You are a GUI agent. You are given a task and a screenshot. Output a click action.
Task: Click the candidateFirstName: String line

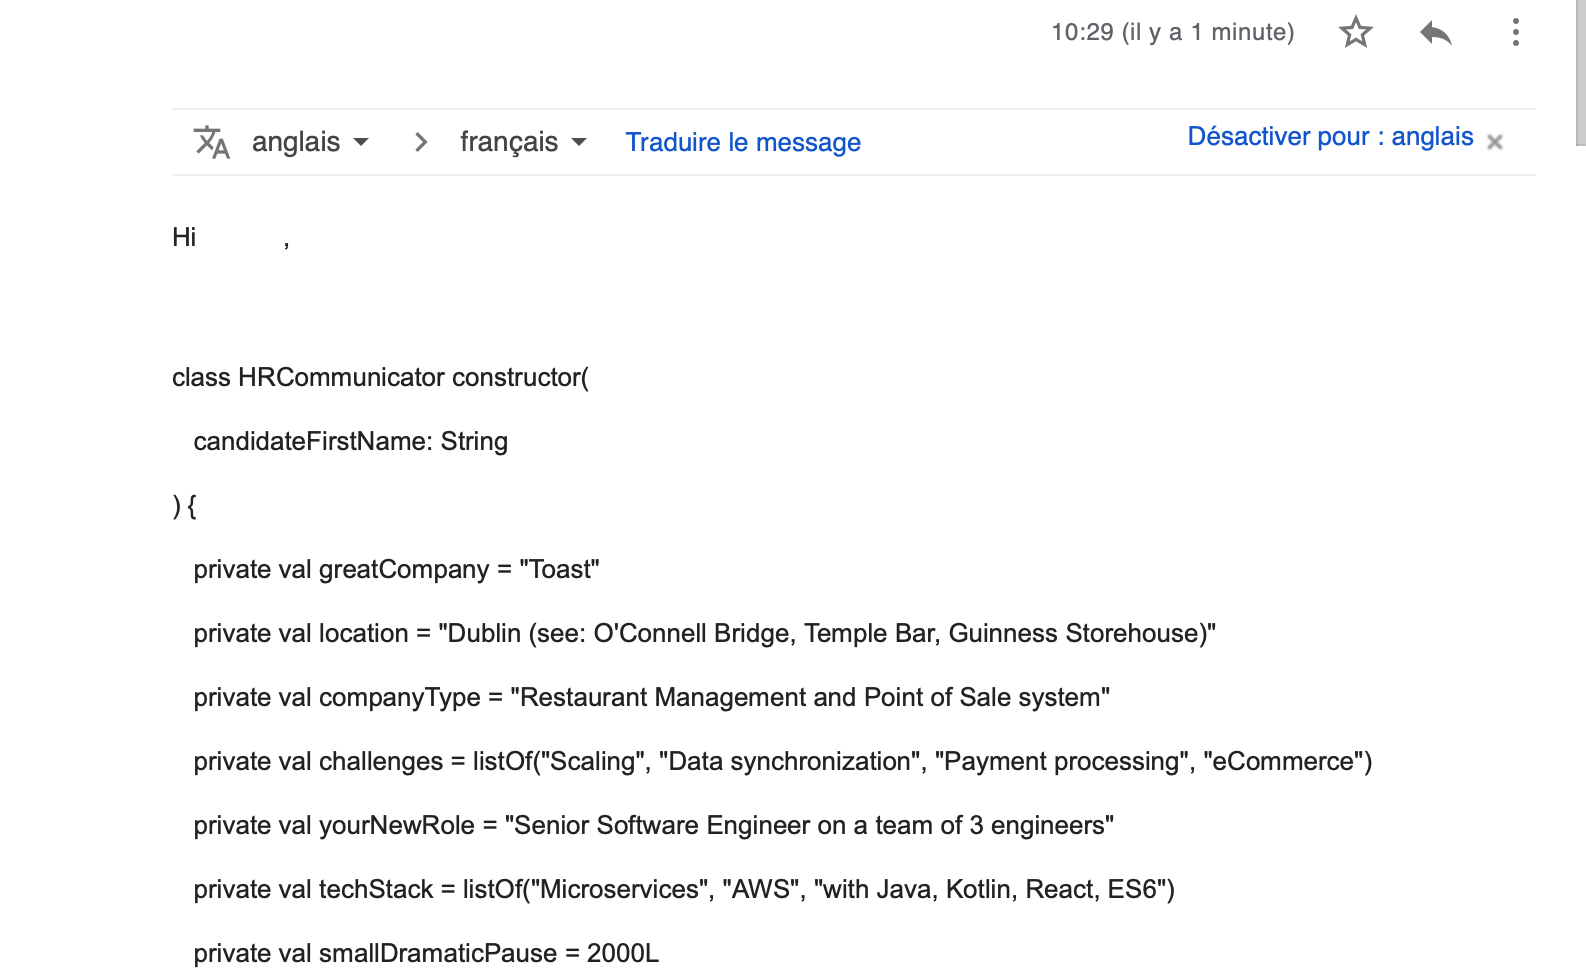point(350,441)
